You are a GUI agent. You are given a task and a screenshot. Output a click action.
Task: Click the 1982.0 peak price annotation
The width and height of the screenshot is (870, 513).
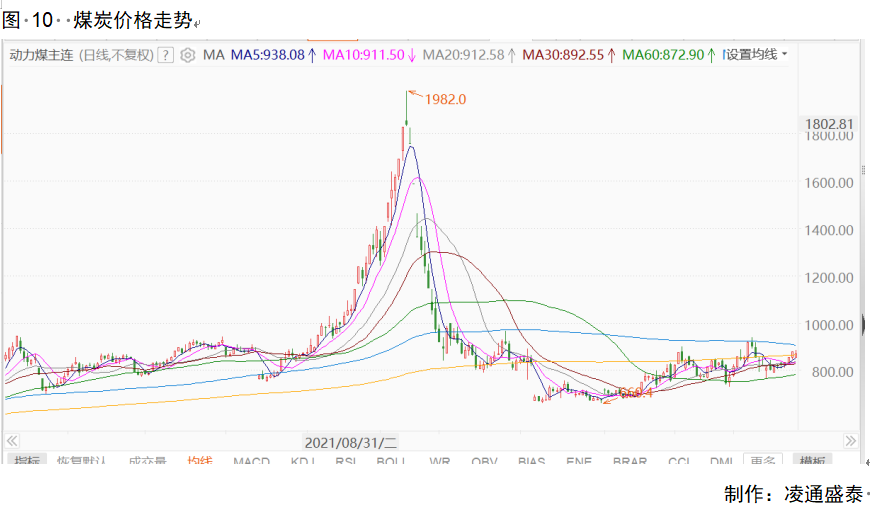(x=446, y=99)
